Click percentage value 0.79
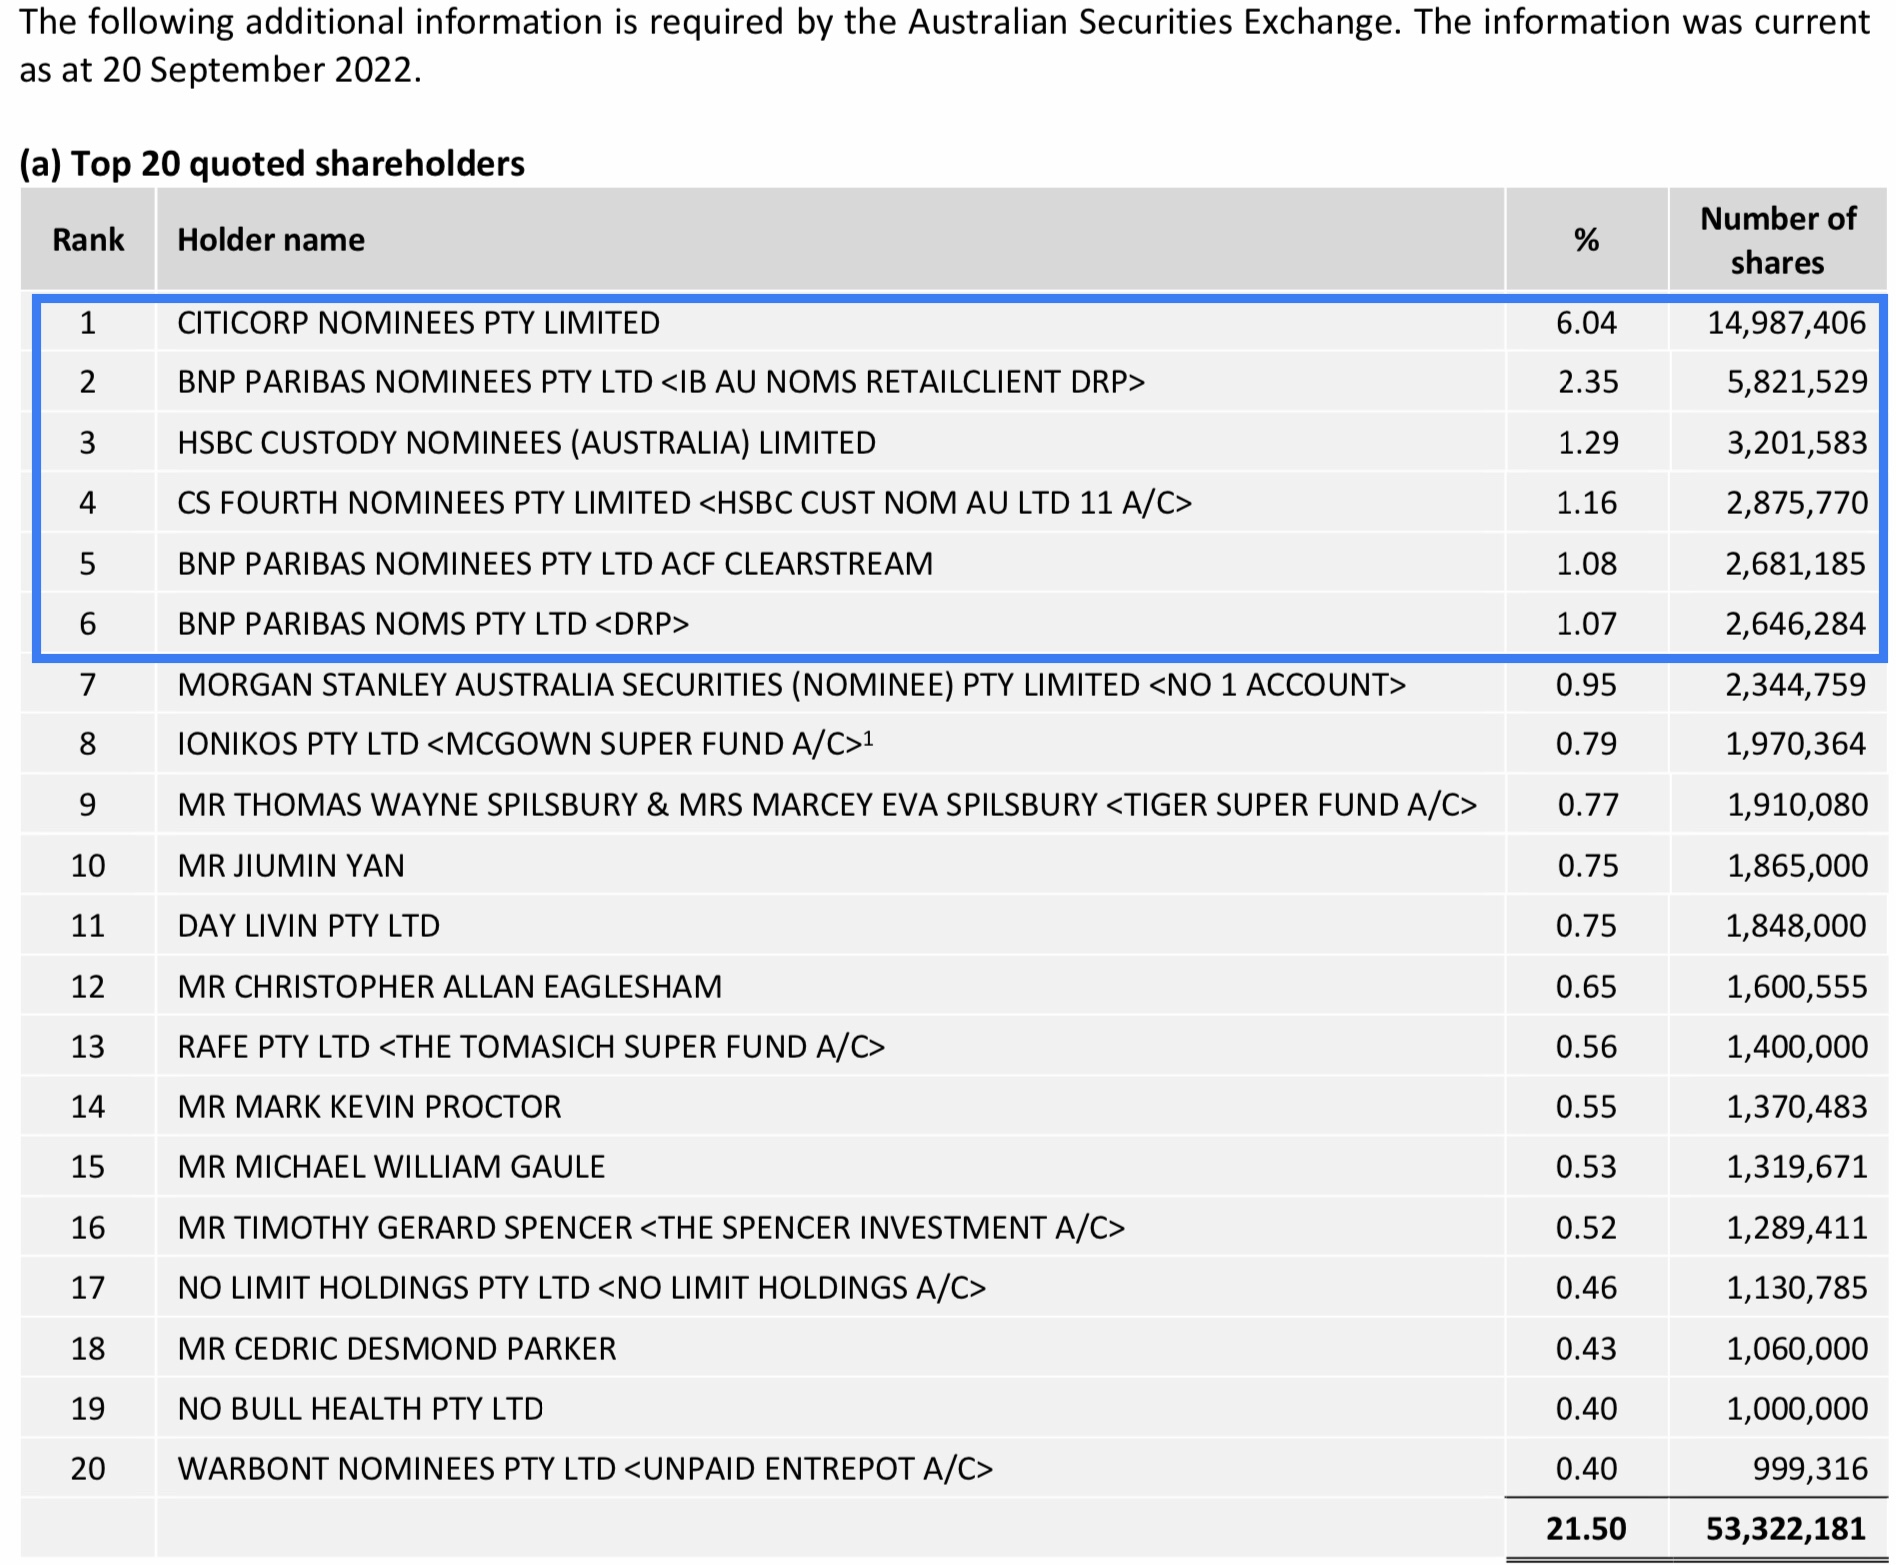This screenshot has width=1896, height=1565. 1586,744
